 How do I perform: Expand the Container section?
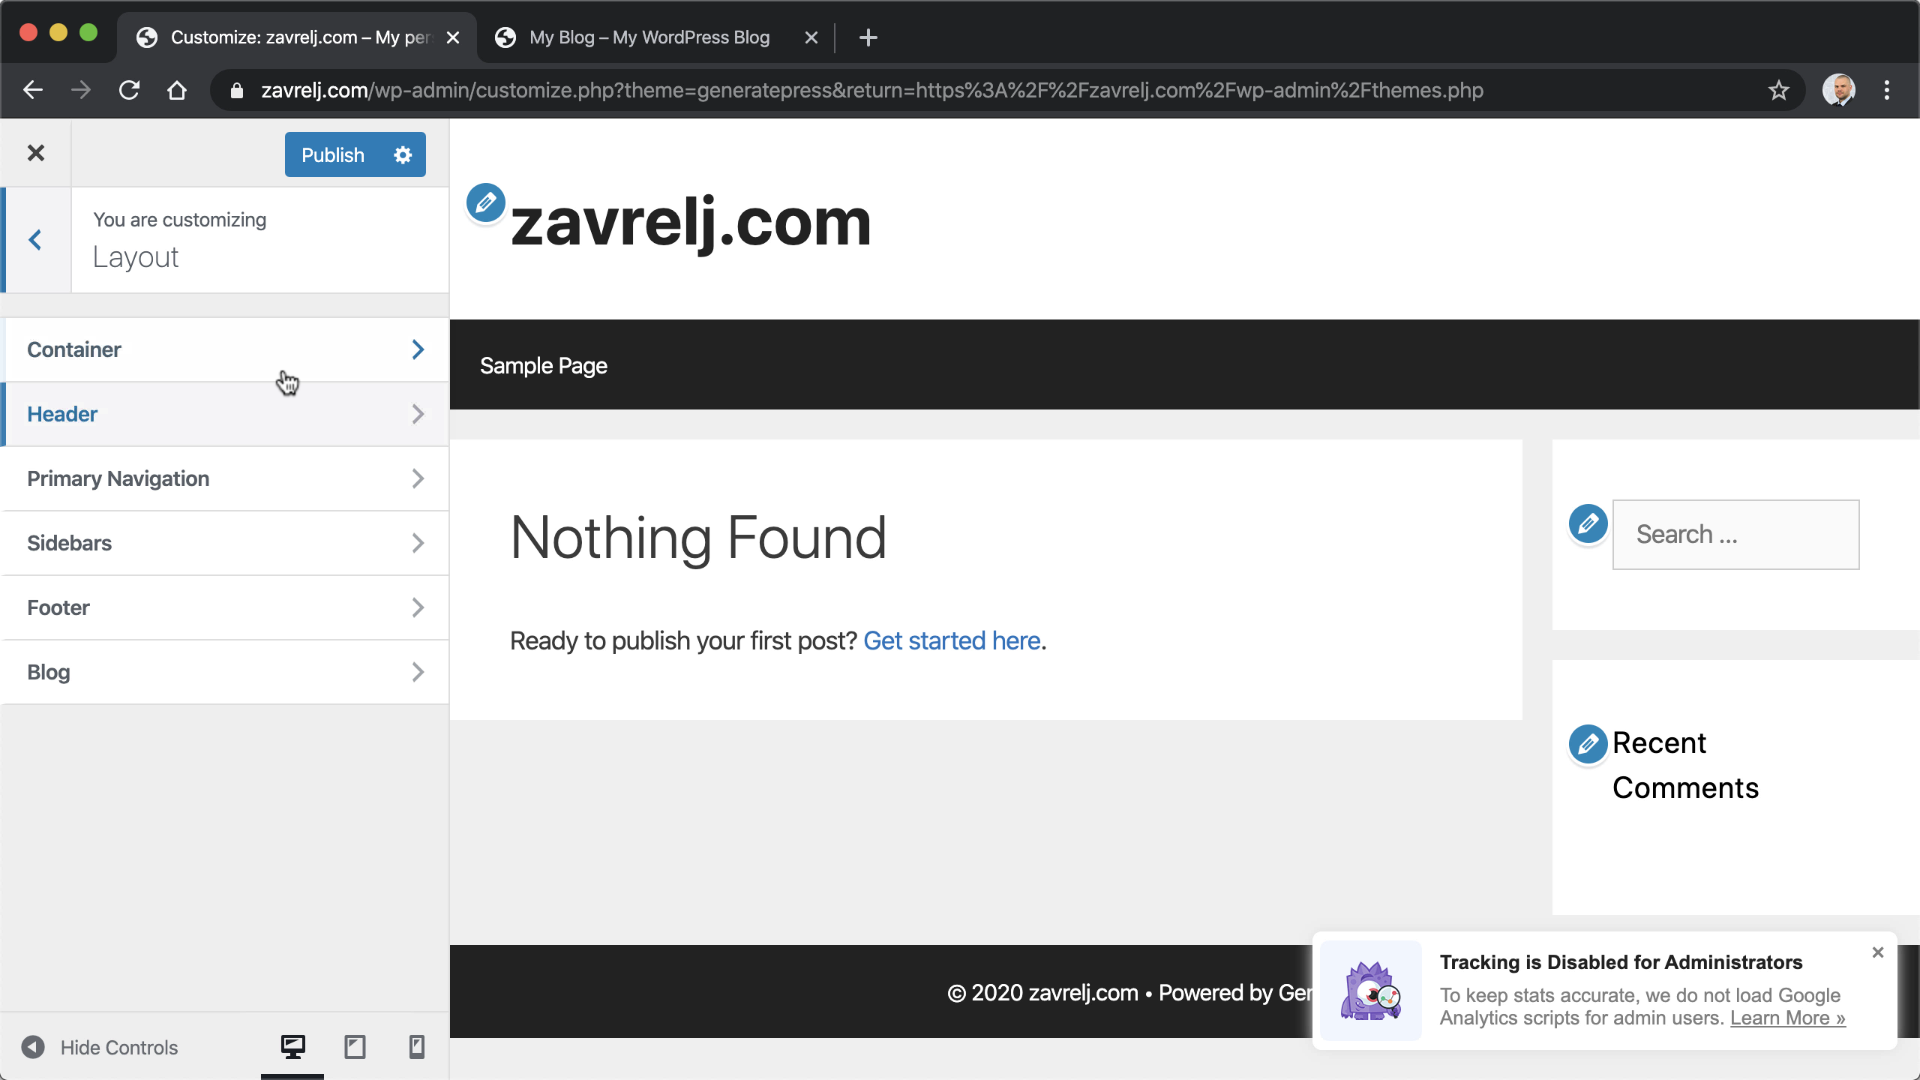225,350
